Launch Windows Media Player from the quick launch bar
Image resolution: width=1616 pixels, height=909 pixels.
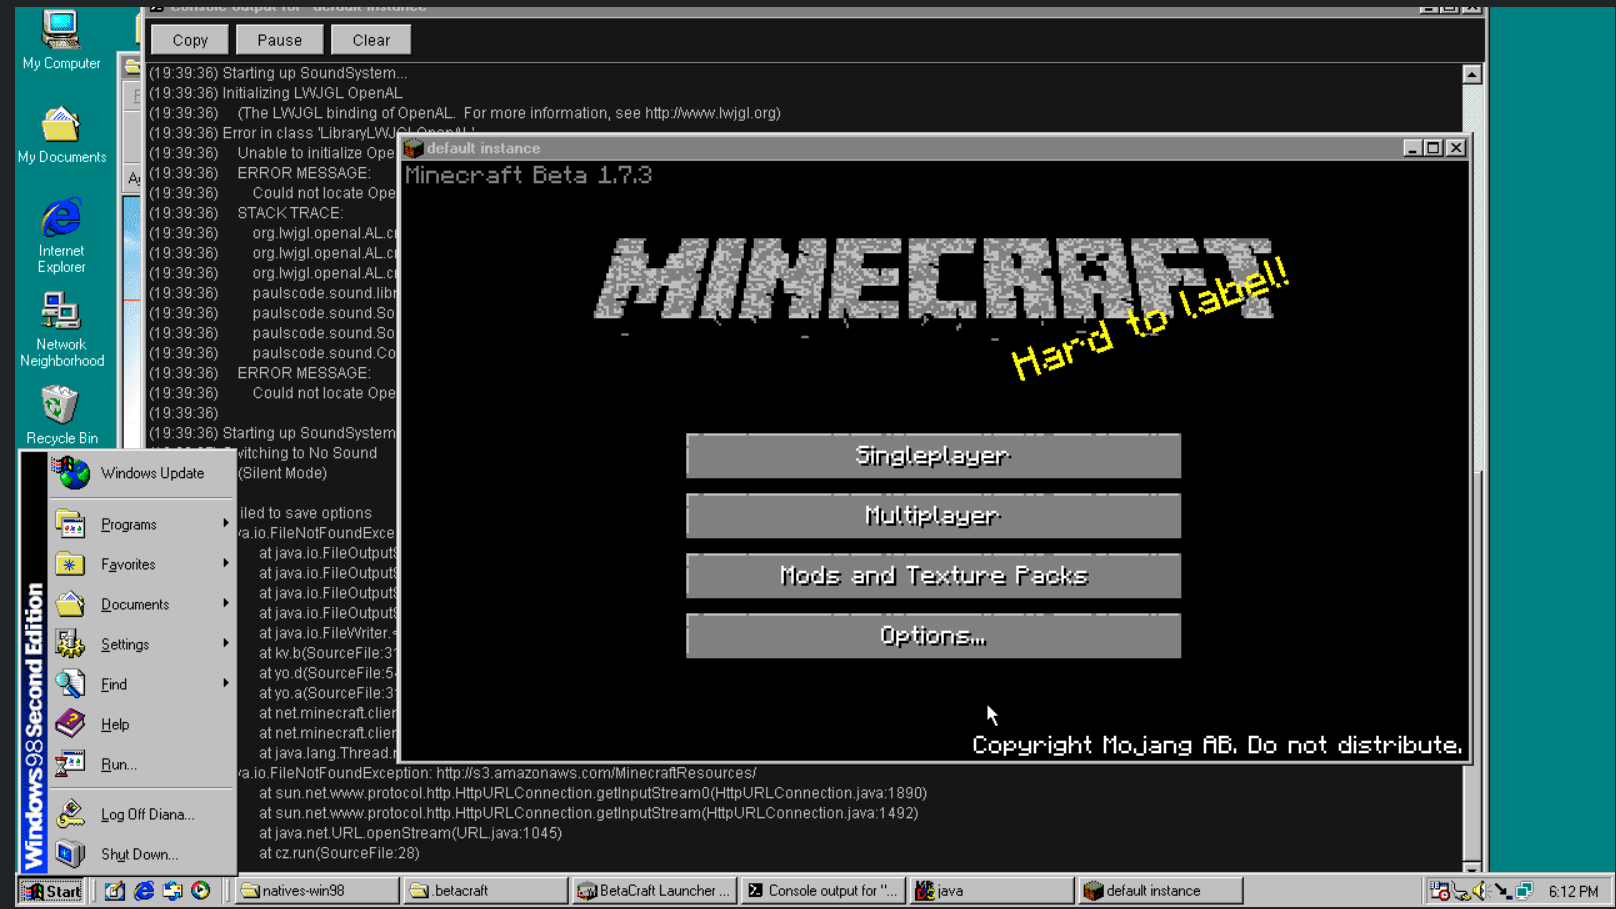[x=201, y=890]
